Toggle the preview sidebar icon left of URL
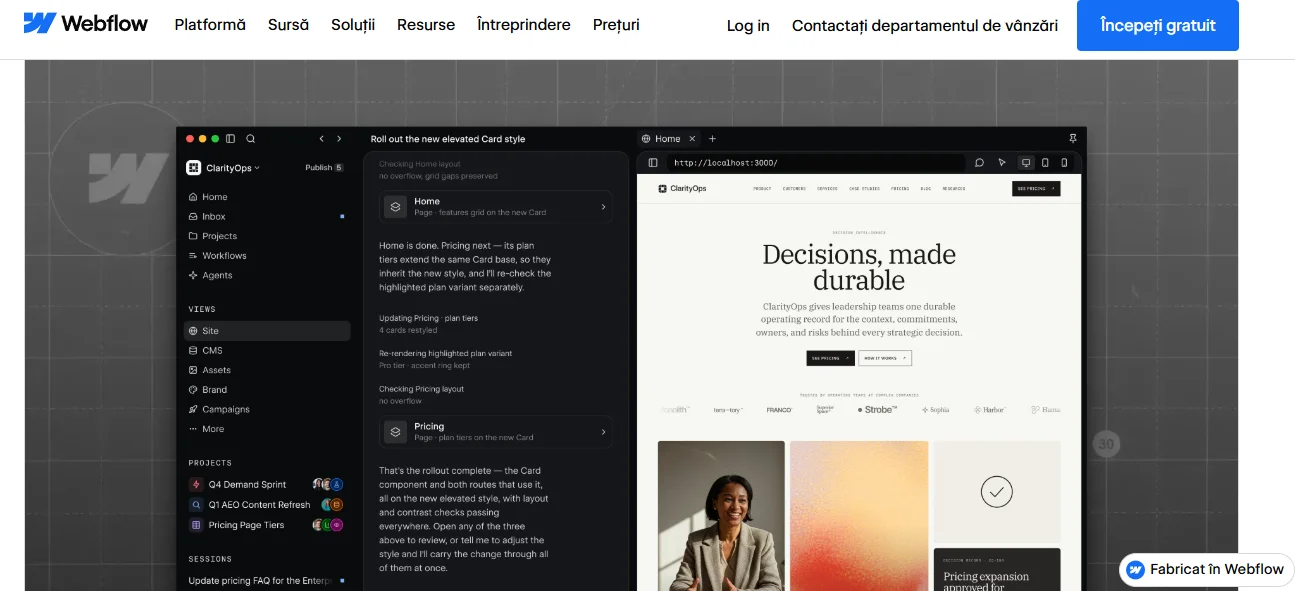 [653, 163]
